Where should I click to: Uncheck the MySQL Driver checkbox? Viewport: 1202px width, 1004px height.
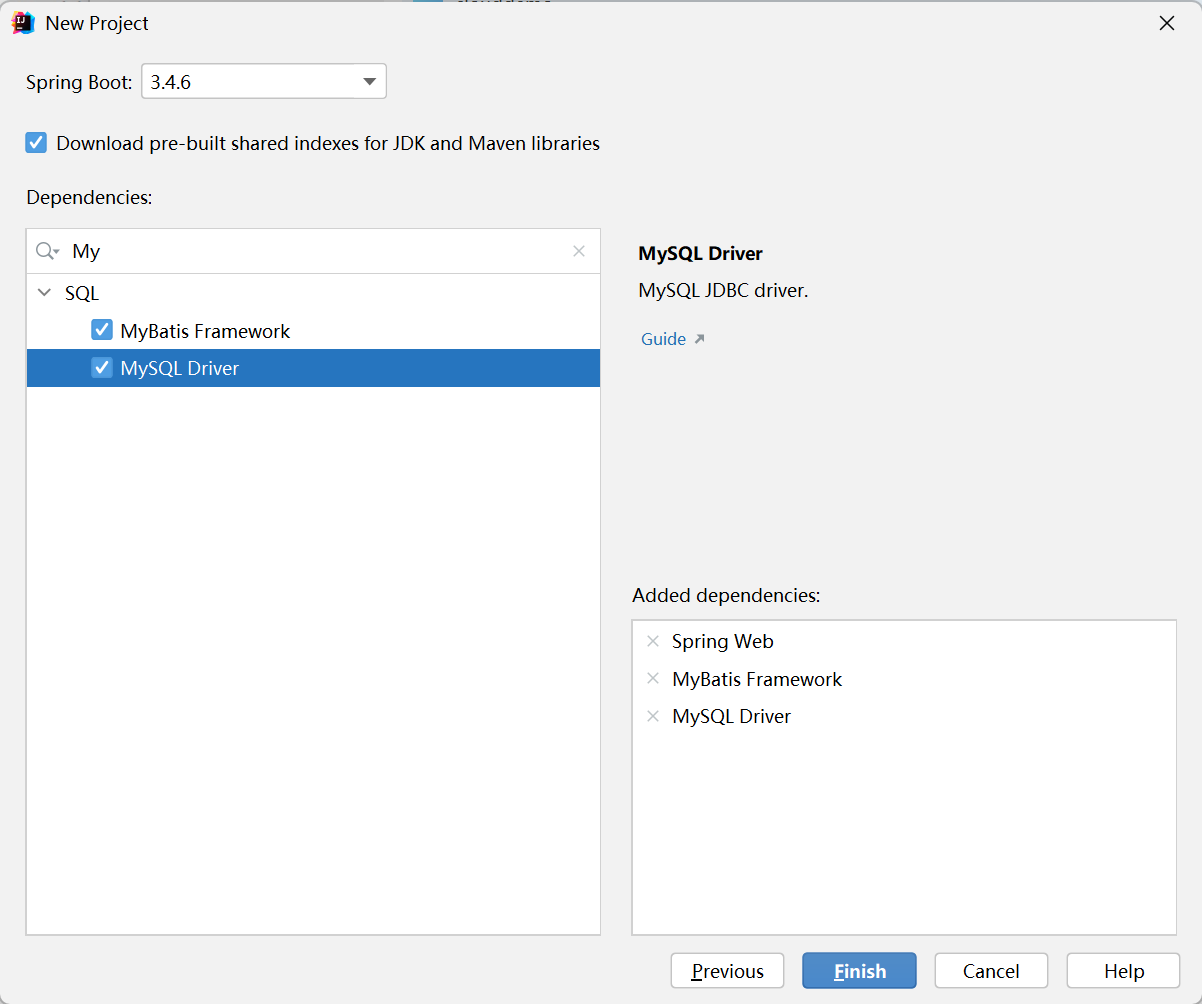pos(102,368)
